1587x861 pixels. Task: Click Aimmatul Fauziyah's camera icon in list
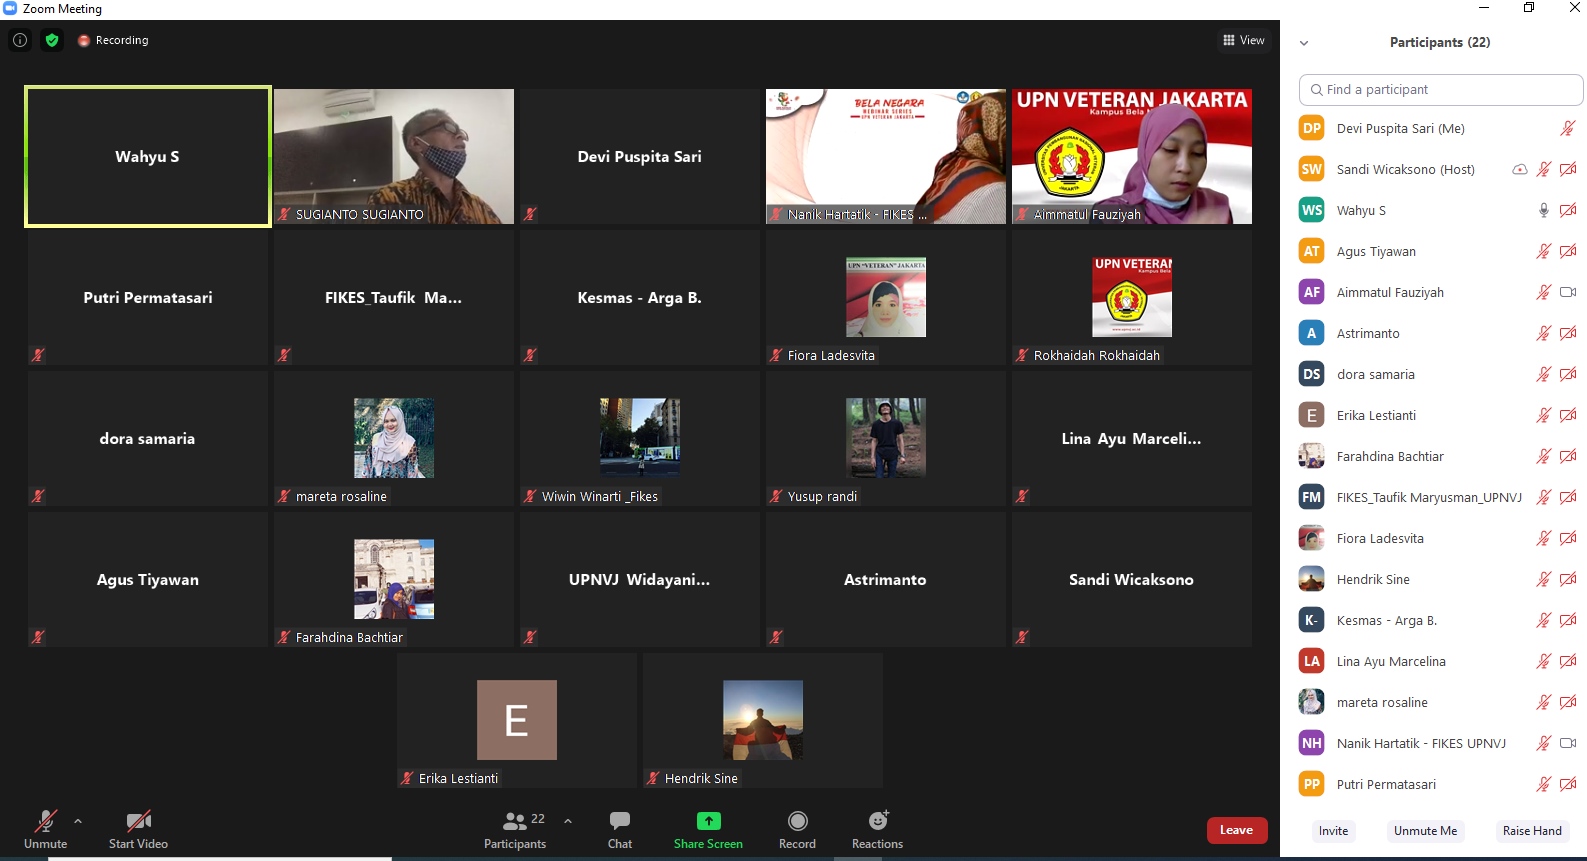[1568, 292]
